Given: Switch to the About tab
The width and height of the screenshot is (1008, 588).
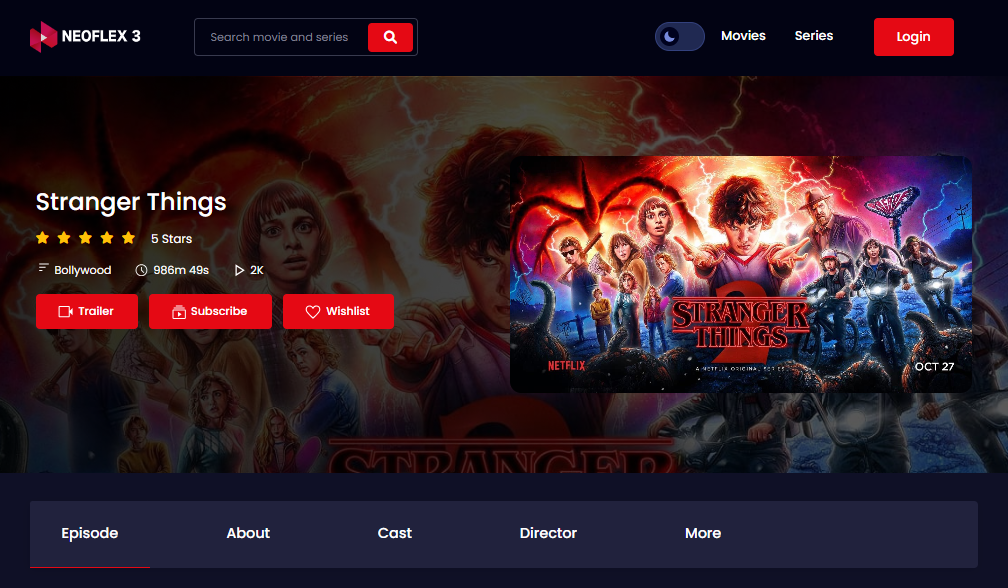Looking at the screenshot, I should 248,533.
